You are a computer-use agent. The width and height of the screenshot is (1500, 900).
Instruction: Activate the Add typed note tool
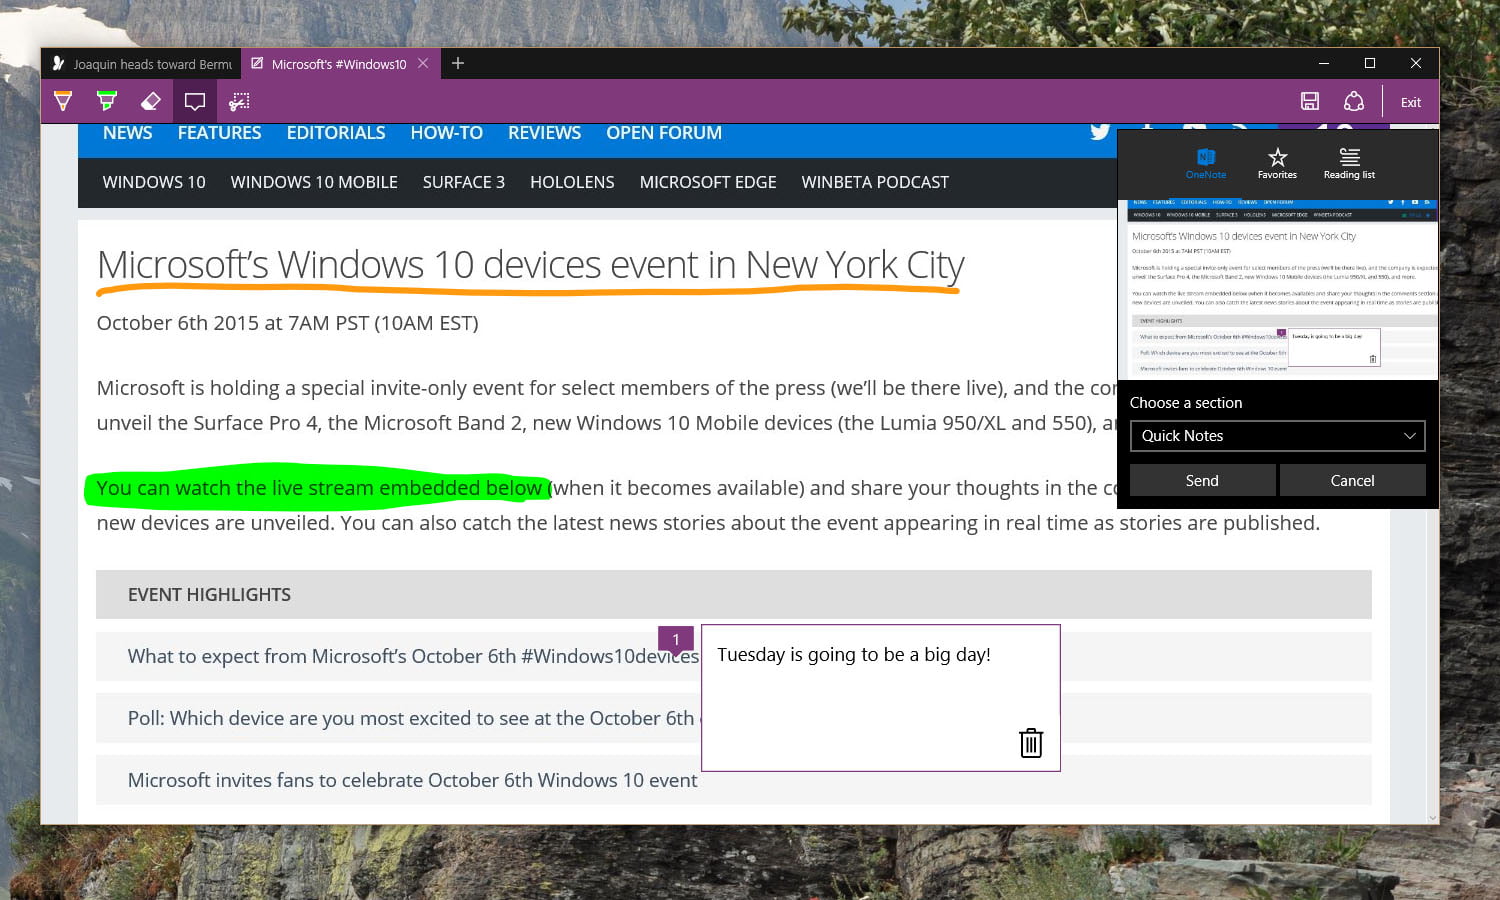coord(195,101)
